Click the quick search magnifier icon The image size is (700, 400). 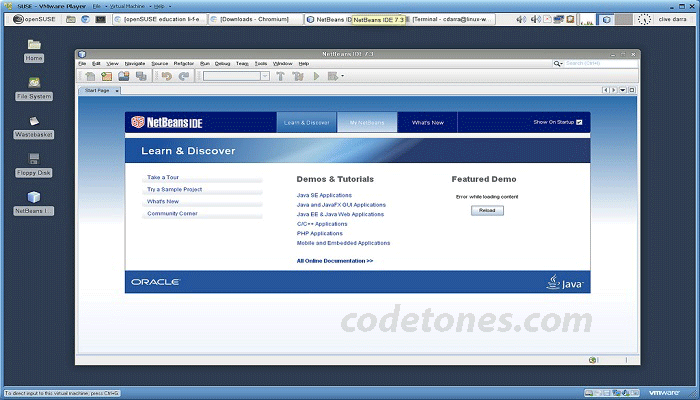point(558,64)
